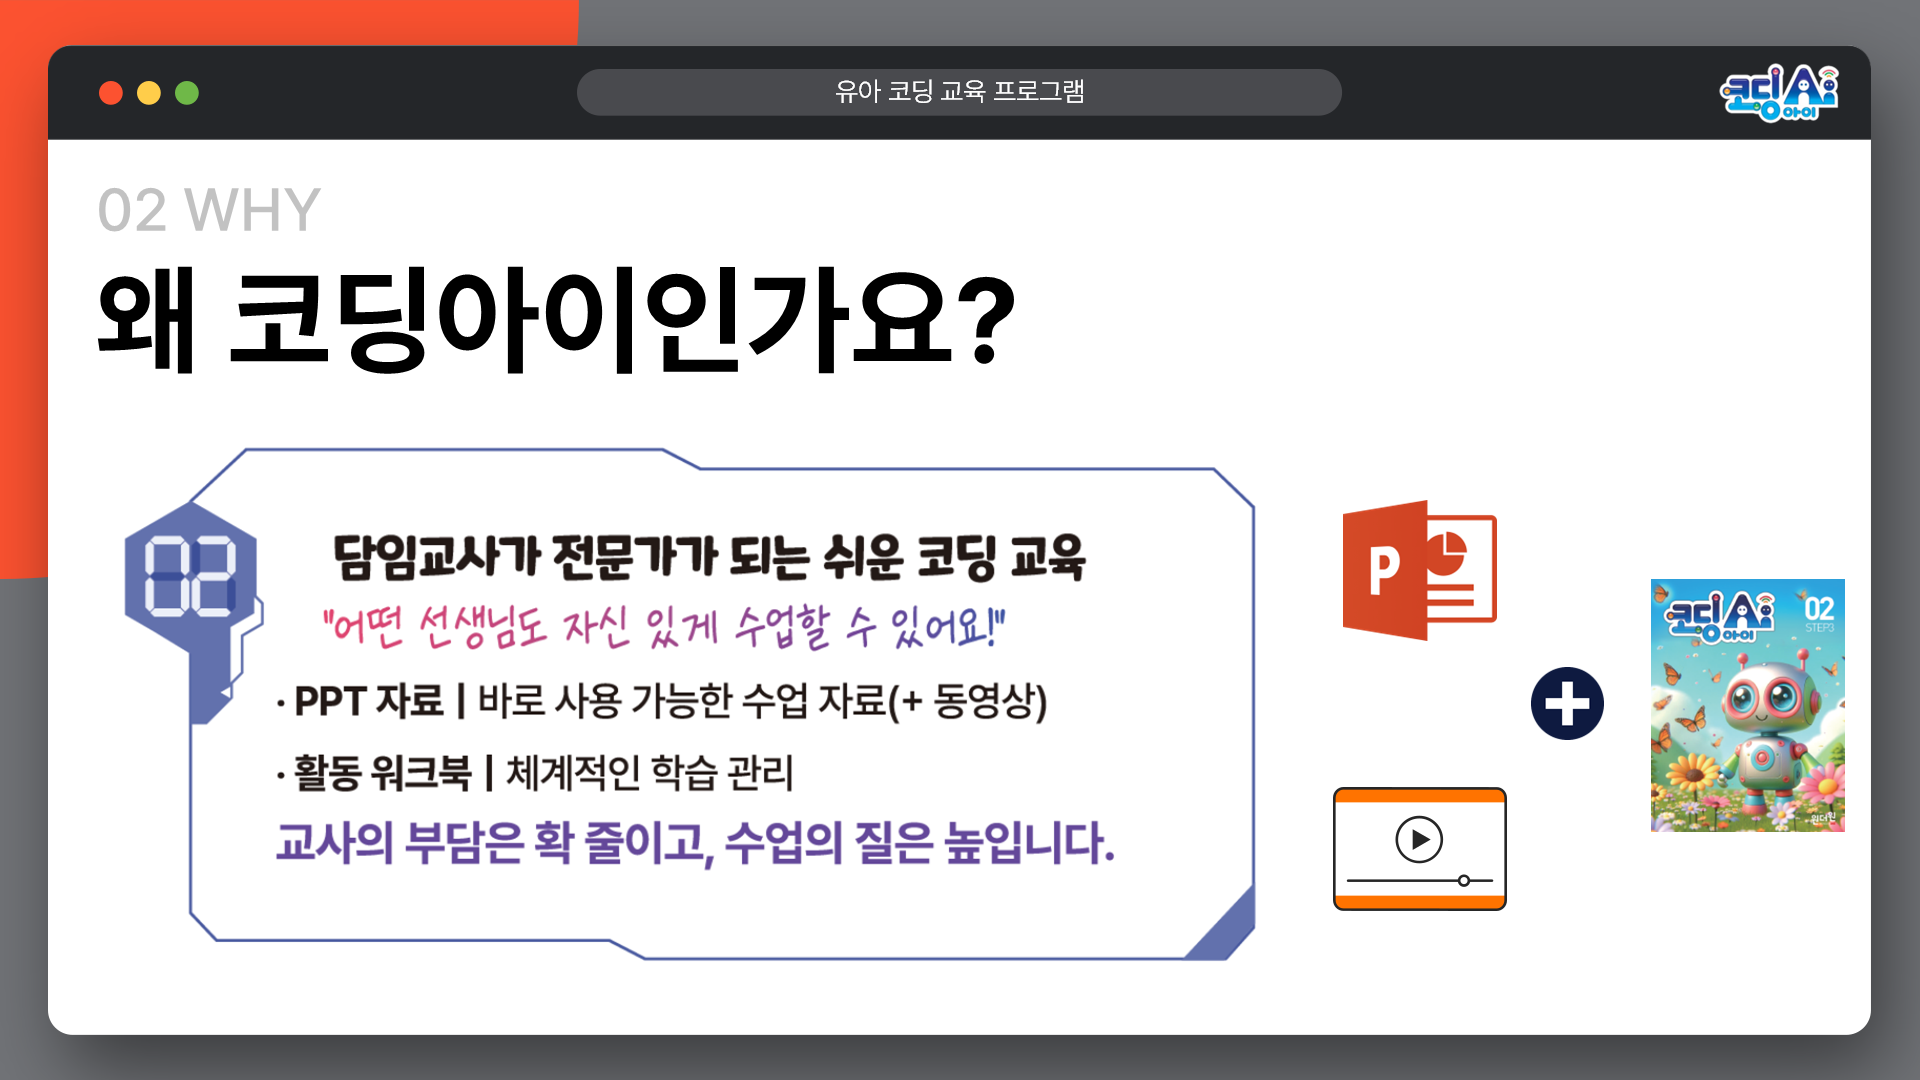Click the 담임교사가 전문가가 되는 쉬운 코딩 교육 heading
Viewport: 1920px width, 1080px height.
(x=708, y=558)
